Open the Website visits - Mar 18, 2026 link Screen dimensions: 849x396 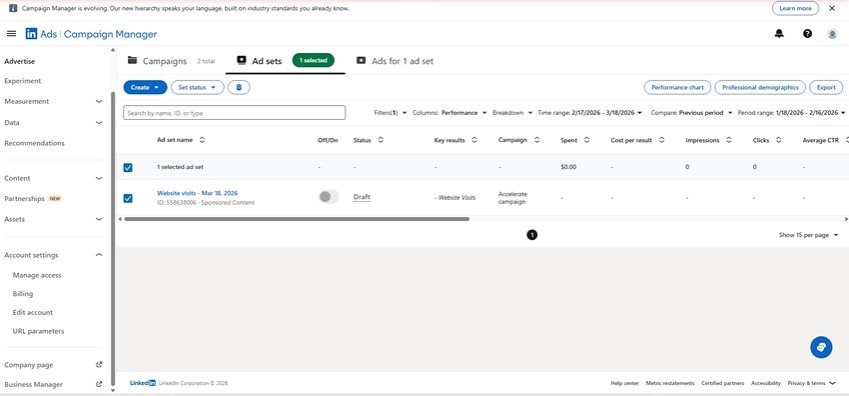(197, 193)
